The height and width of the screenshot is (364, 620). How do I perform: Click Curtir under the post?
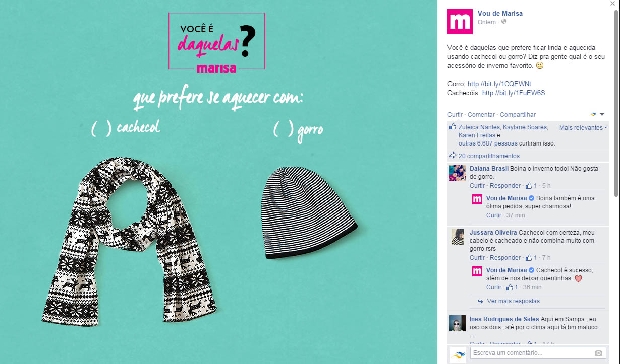point(455,115)
